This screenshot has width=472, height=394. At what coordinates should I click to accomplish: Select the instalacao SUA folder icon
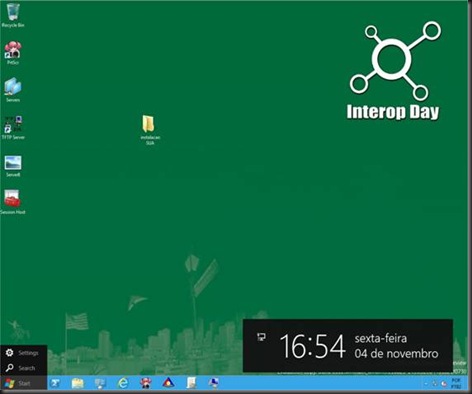tap(149, 130)
